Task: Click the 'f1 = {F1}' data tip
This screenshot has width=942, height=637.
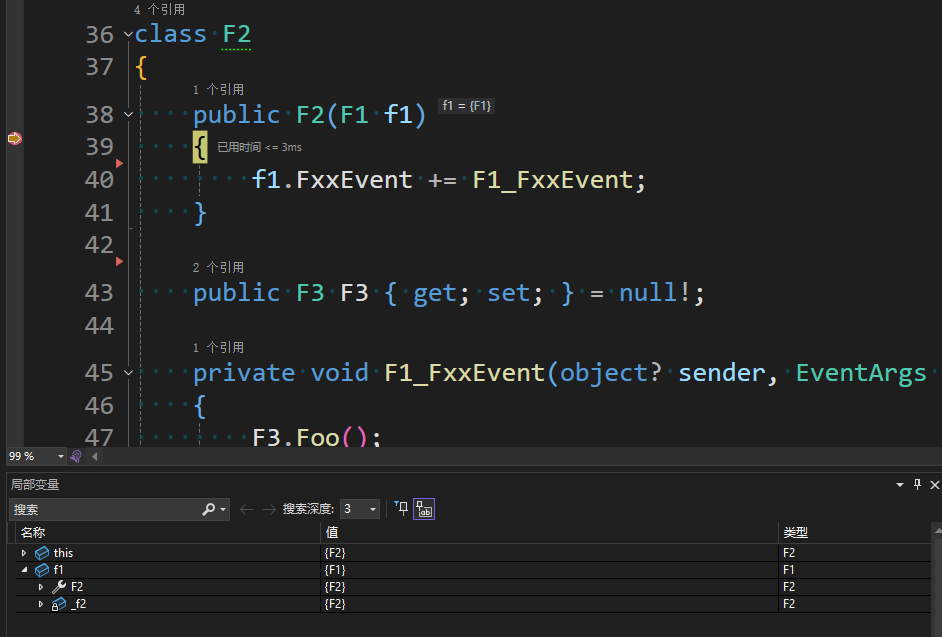Action: coord(467,106)
